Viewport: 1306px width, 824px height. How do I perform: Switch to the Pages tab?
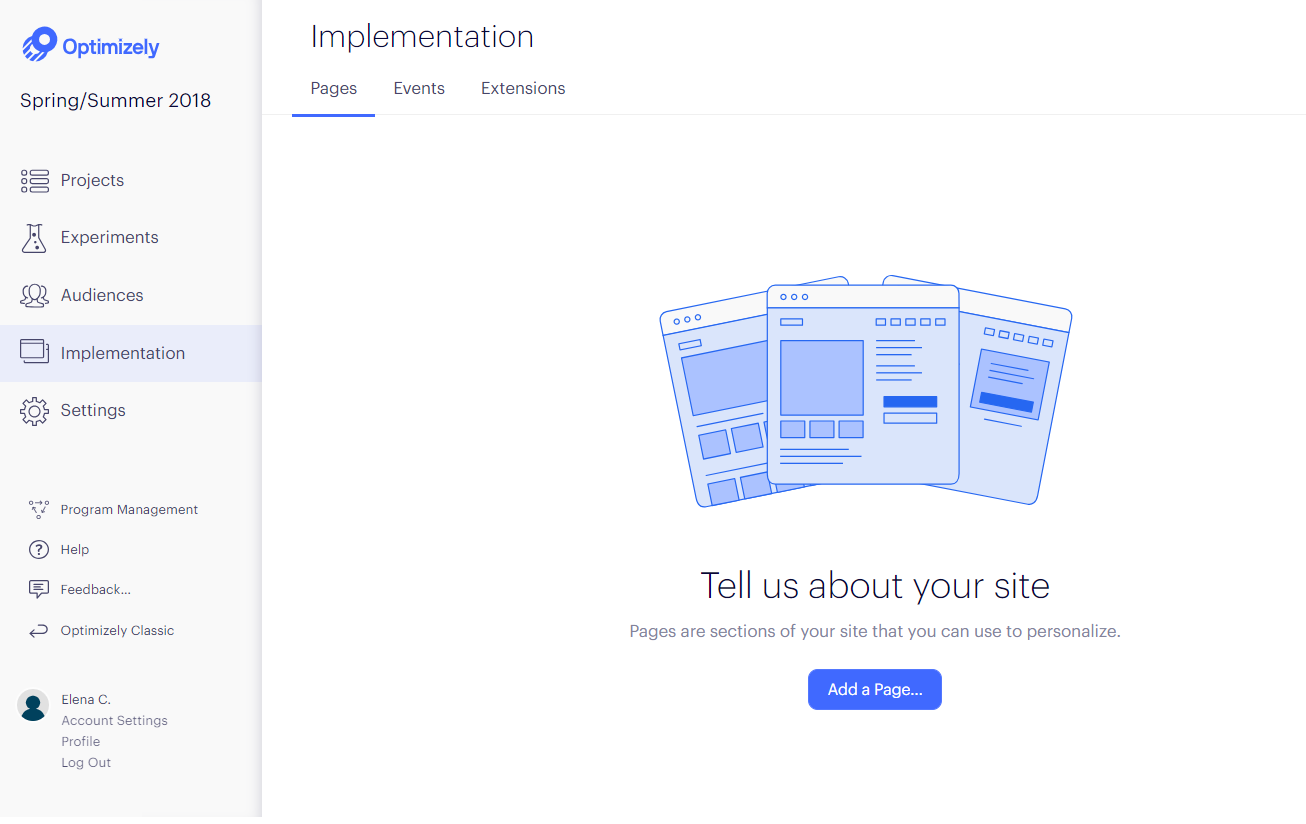click(x=334, y=89)
